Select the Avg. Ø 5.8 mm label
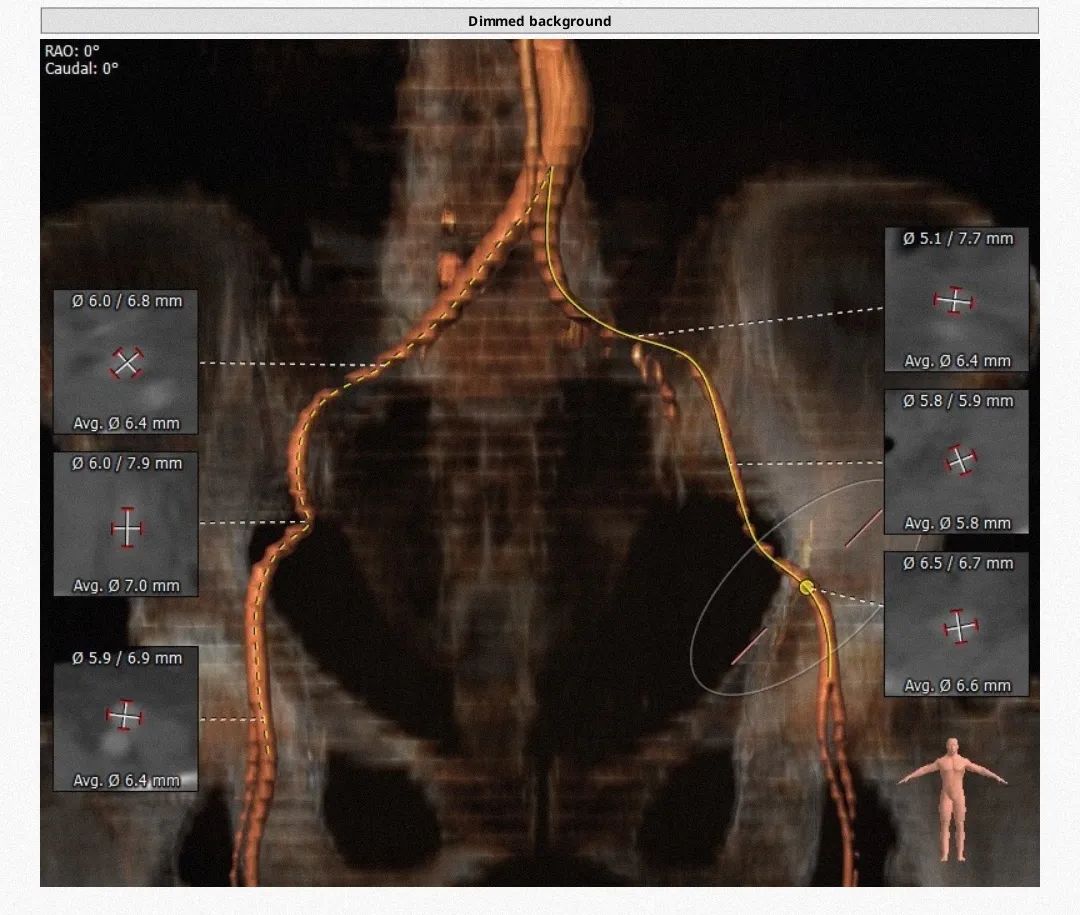 [x=957, y=523]
